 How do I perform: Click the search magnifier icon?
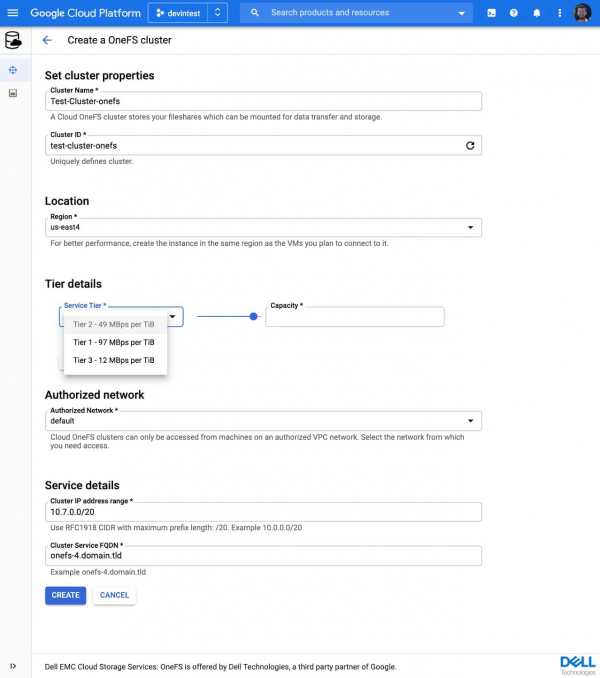click(255, 13)
